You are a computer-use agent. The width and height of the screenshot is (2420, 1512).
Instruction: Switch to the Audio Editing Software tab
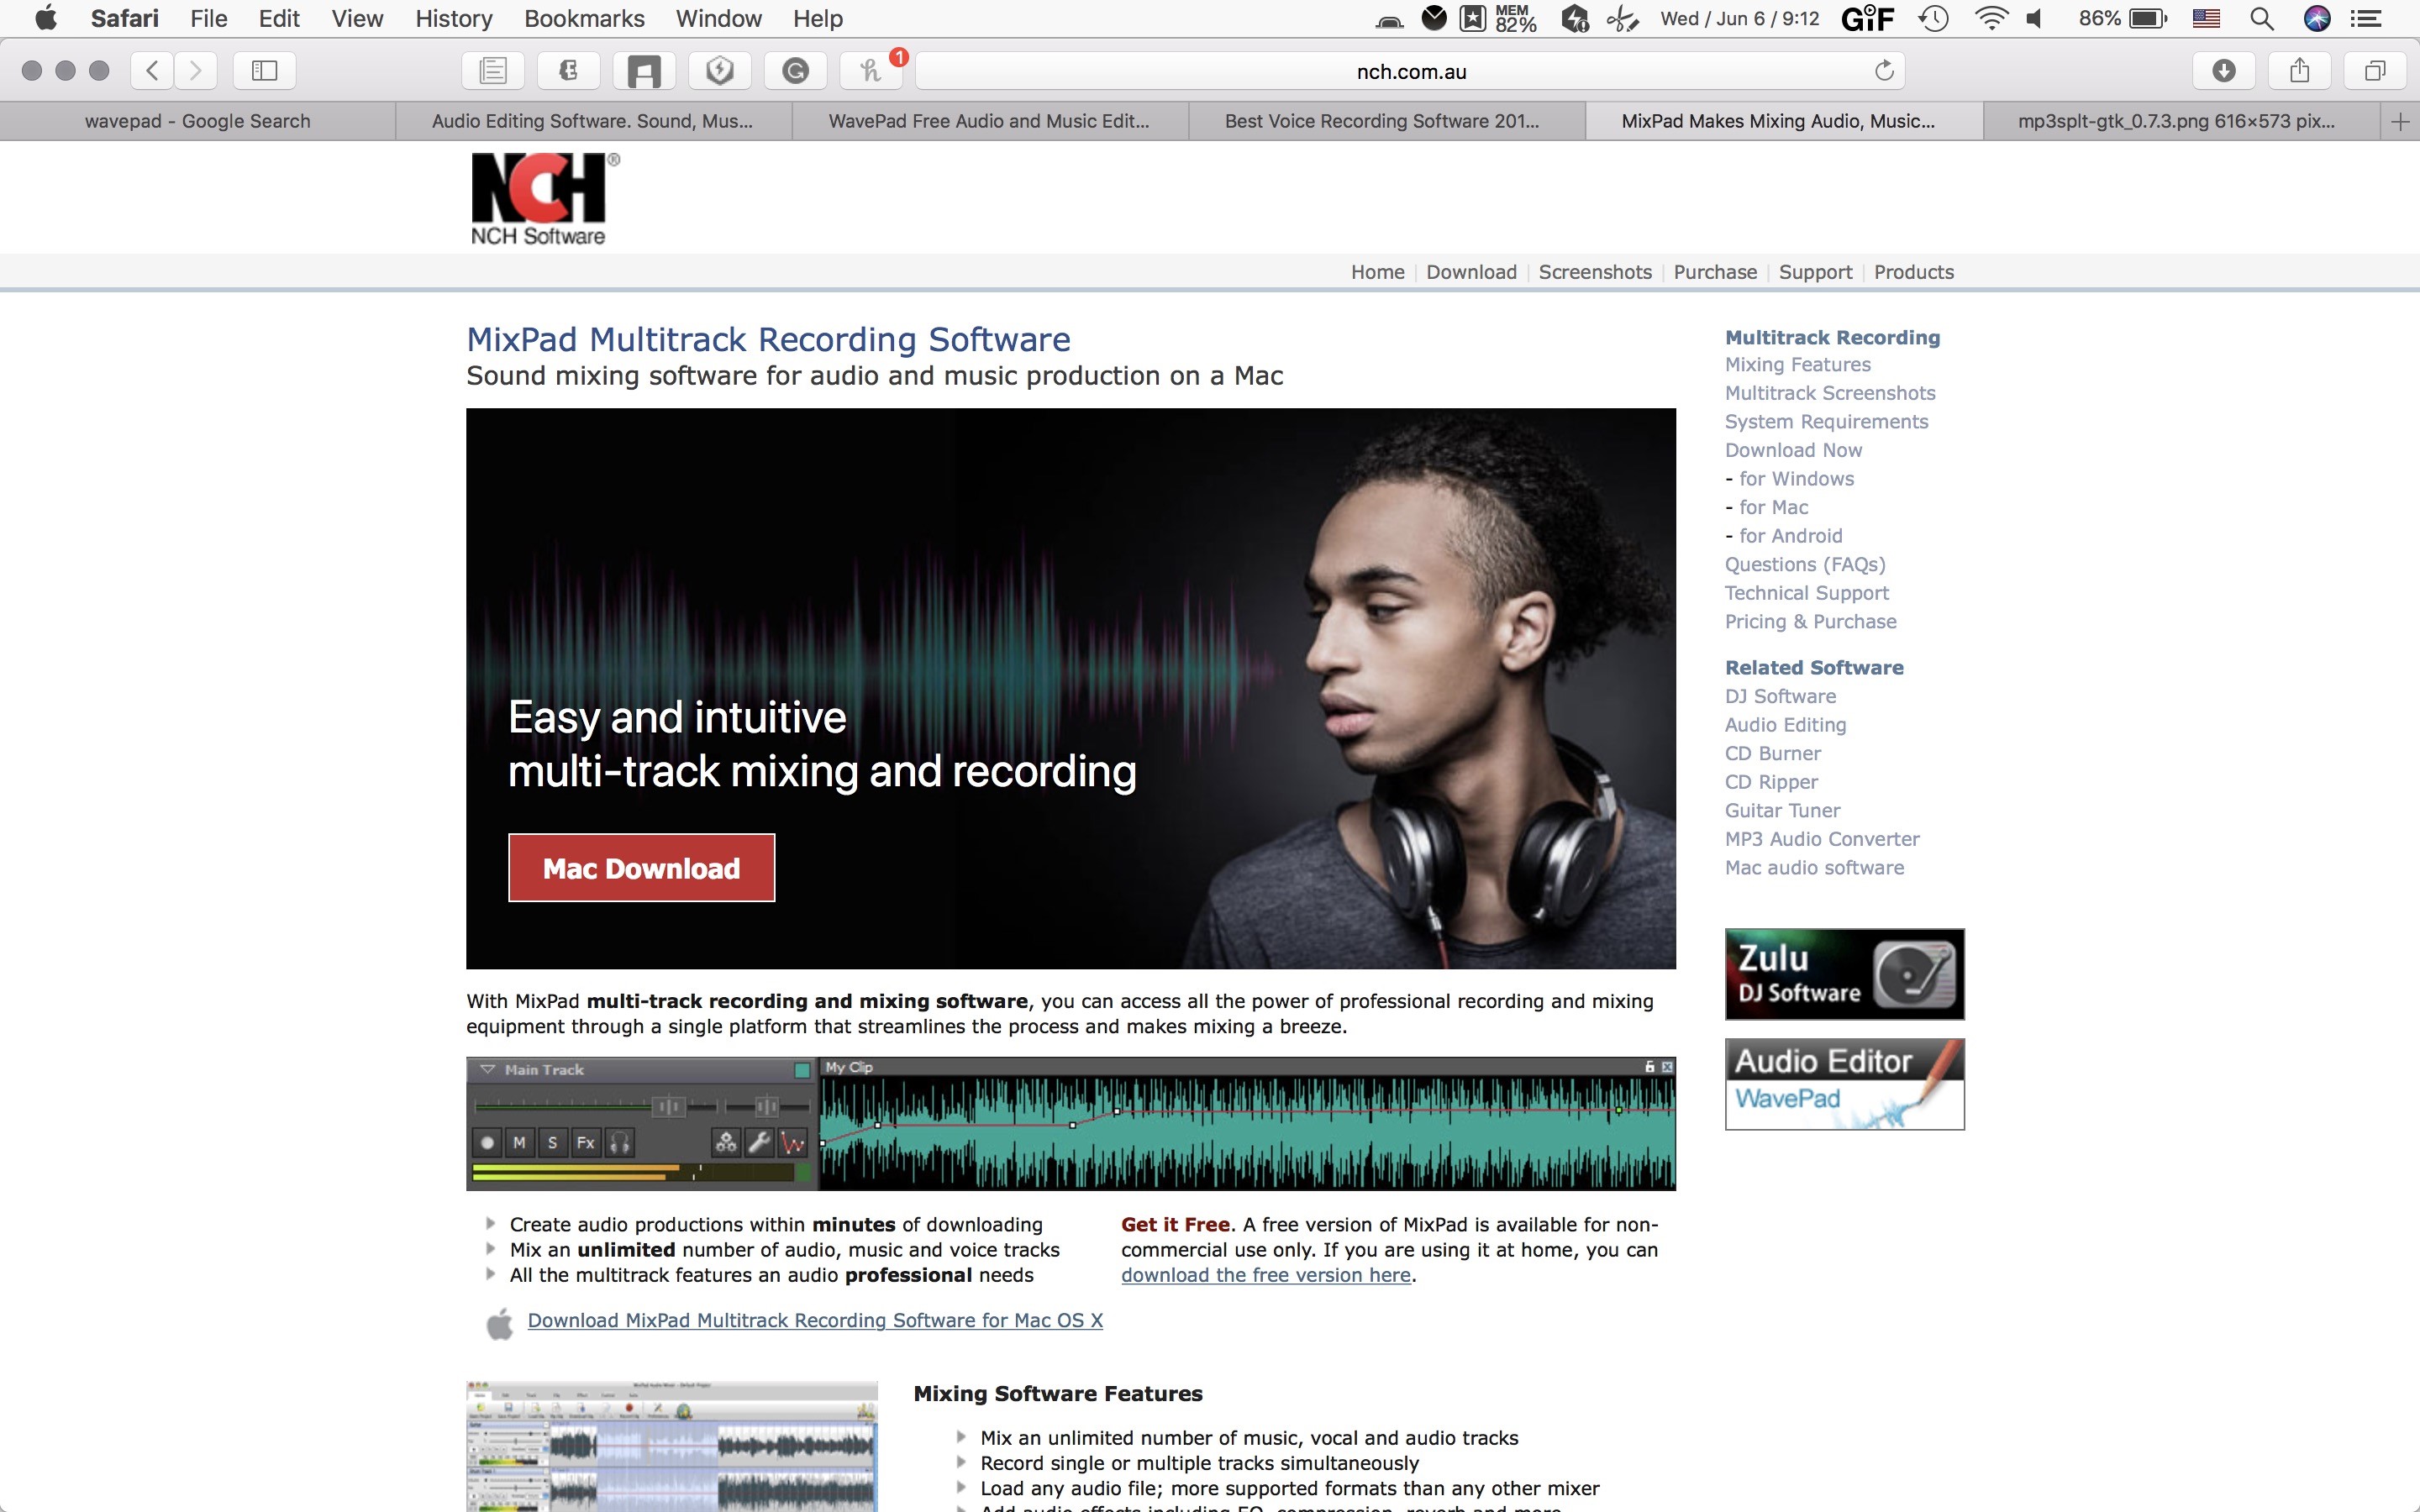[x=593, y=122]
